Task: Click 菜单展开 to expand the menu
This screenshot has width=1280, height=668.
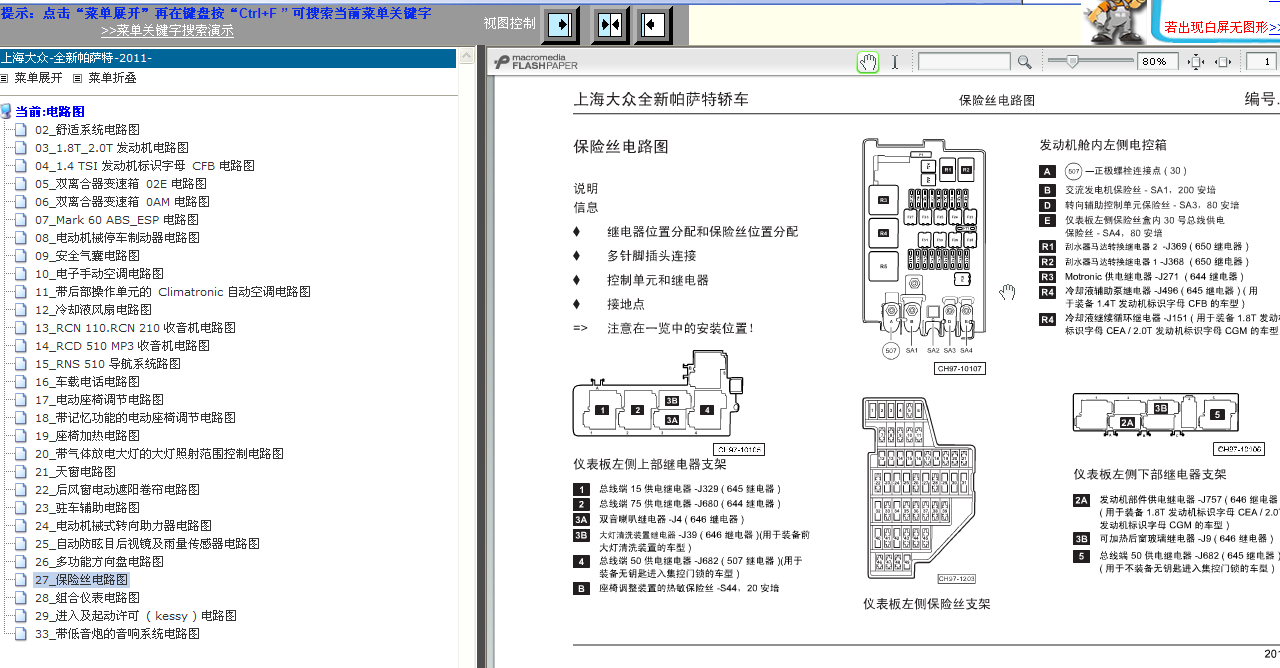Action: point(38,78)
